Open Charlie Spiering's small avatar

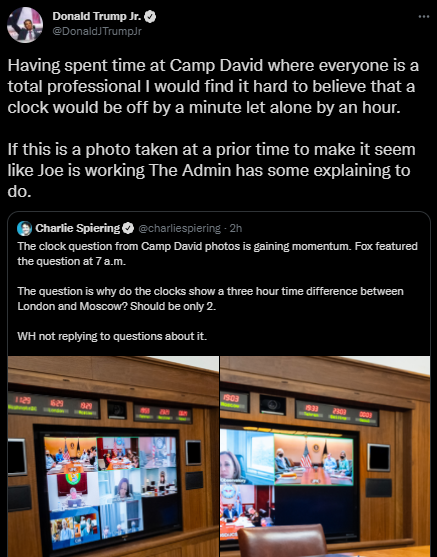tap(25, 228)
